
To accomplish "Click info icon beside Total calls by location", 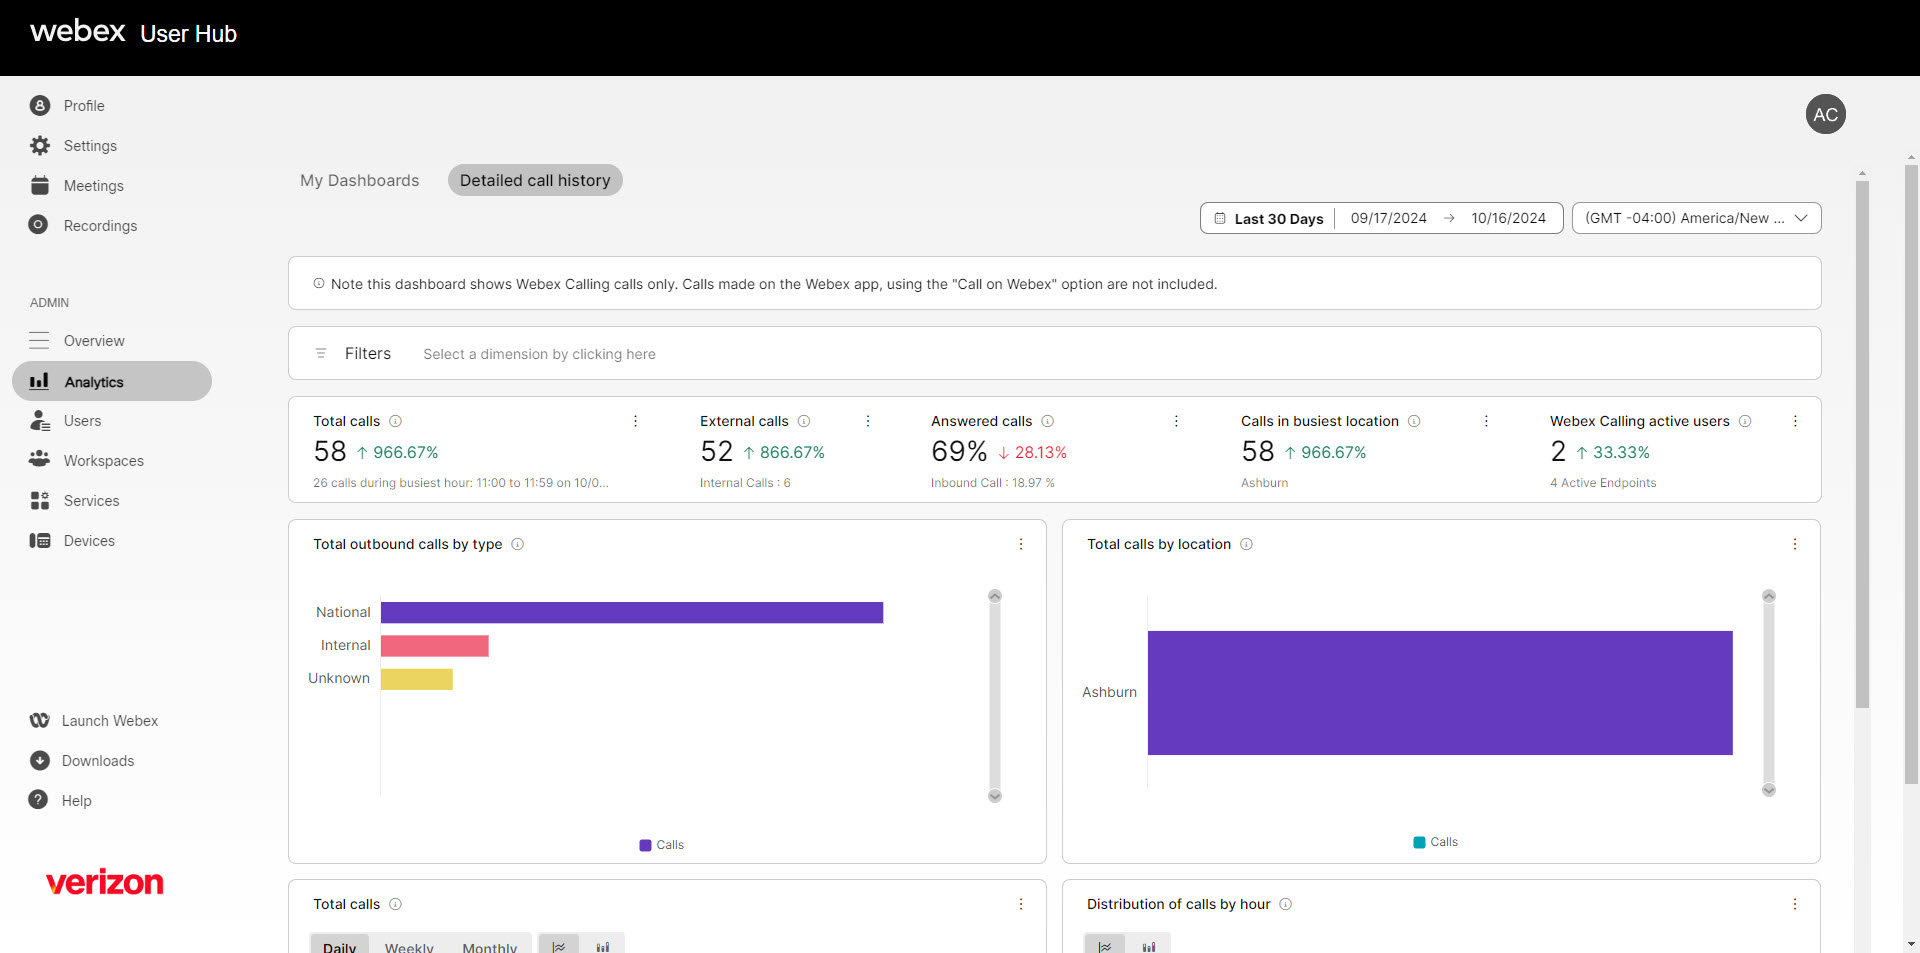I will click(1246, 544).
